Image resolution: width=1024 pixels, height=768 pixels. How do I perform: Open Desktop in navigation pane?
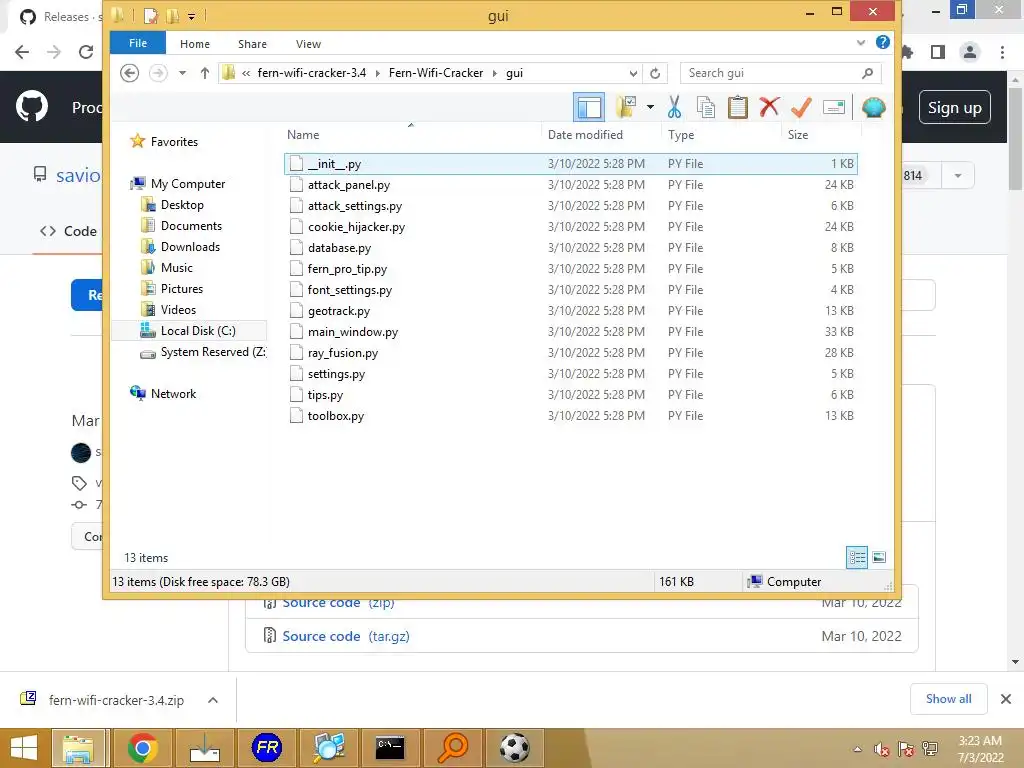click(x=172, y=204)
